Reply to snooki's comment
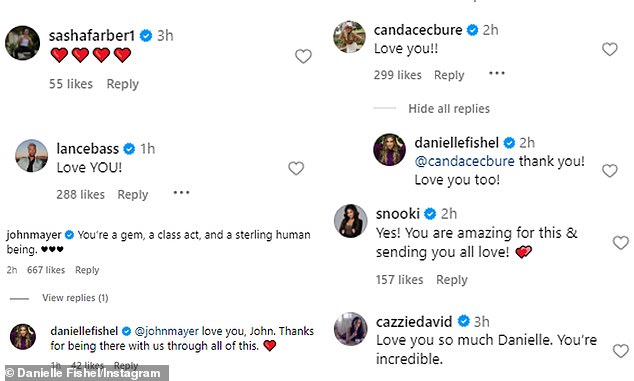634x381 pixels. [452, 279]
